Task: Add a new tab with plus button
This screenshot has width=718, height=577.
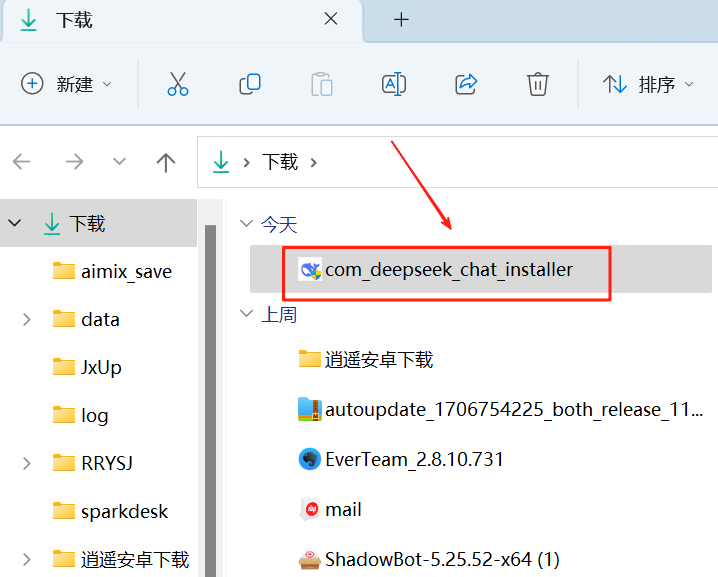Action: point(401,20)
